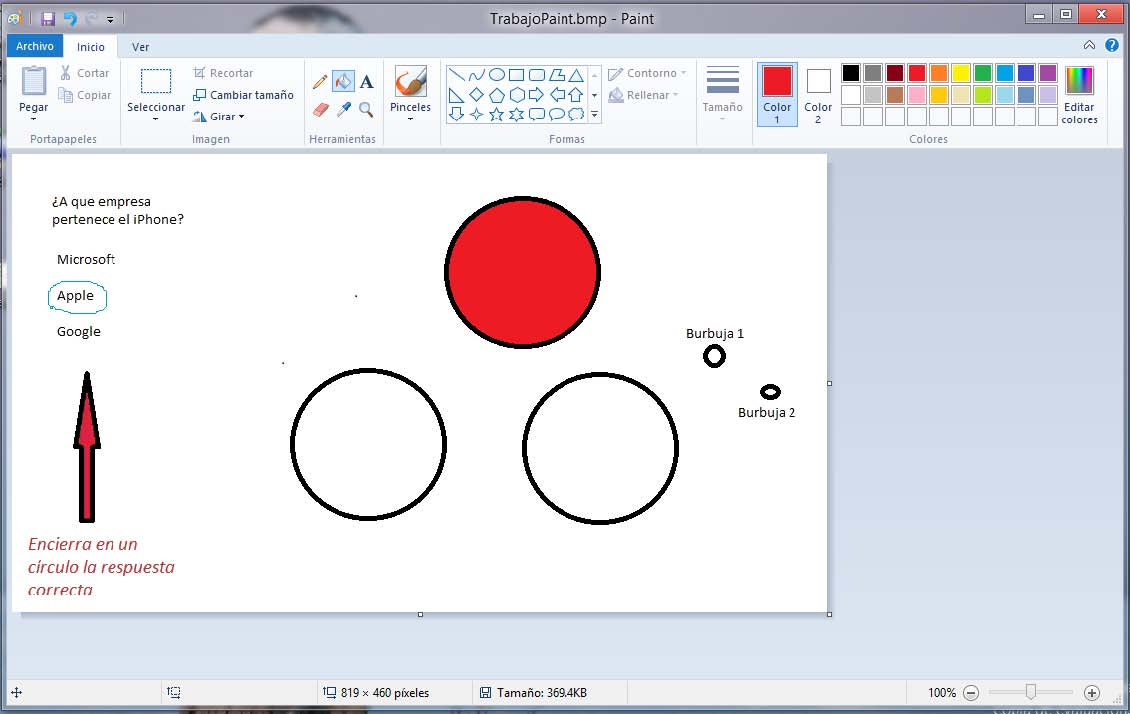Select the Text tool
Image resolution: width=1130 pixels, height=714 pixels.
366,82
